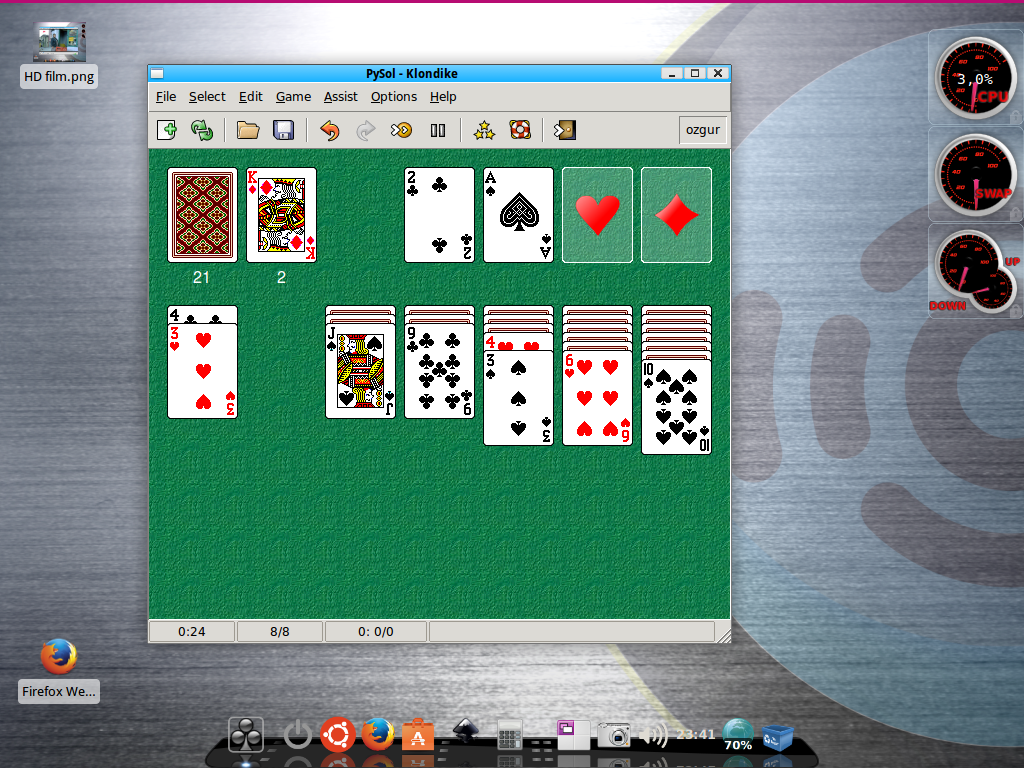This screenshot has width=1024, height=768.
Task: Launch Inkscape from the dock
Action: (x=463, y=735)
